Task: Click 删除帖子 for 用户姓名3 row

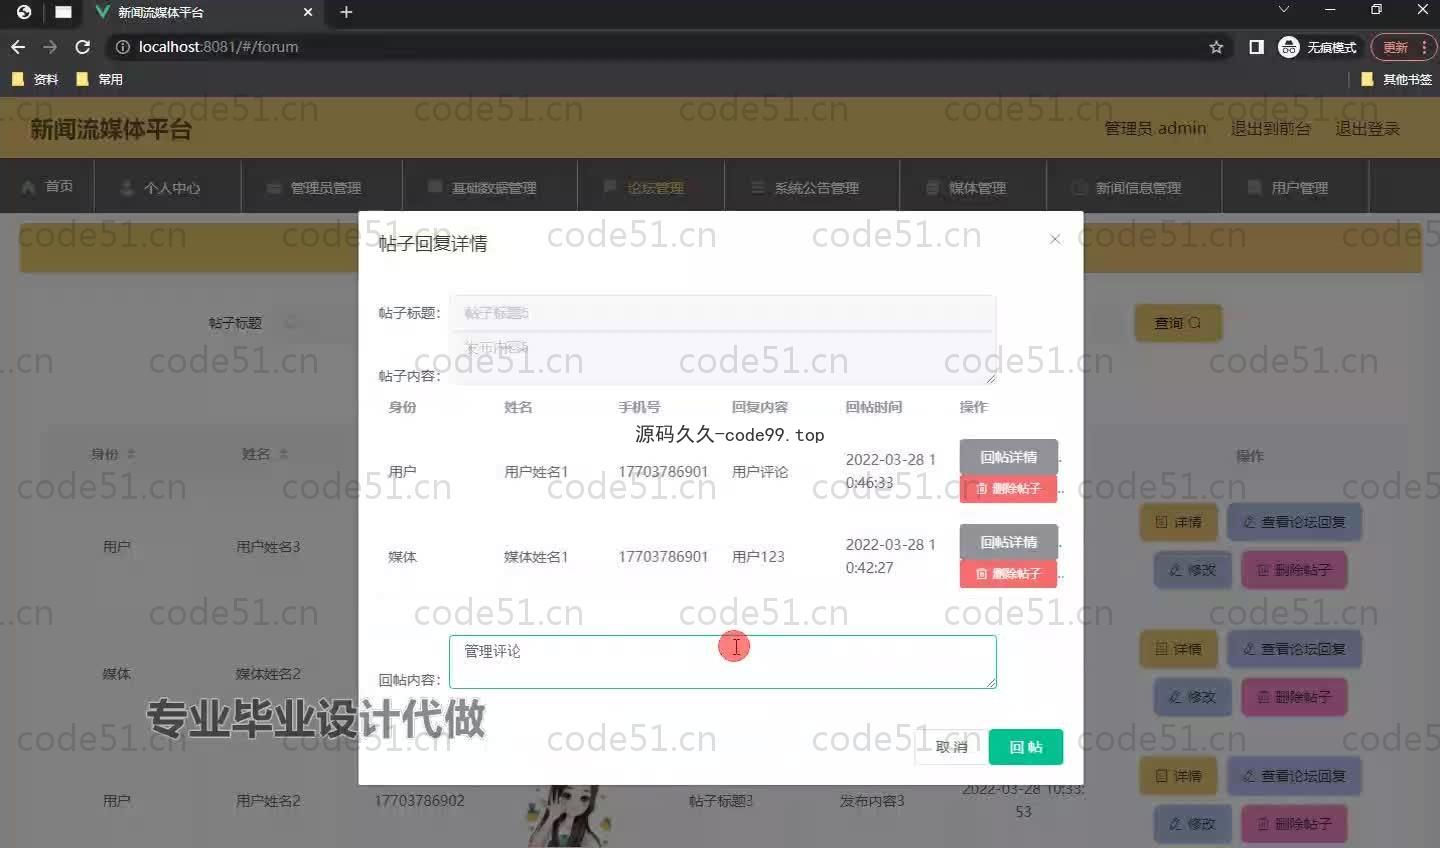Action: 1294,570
